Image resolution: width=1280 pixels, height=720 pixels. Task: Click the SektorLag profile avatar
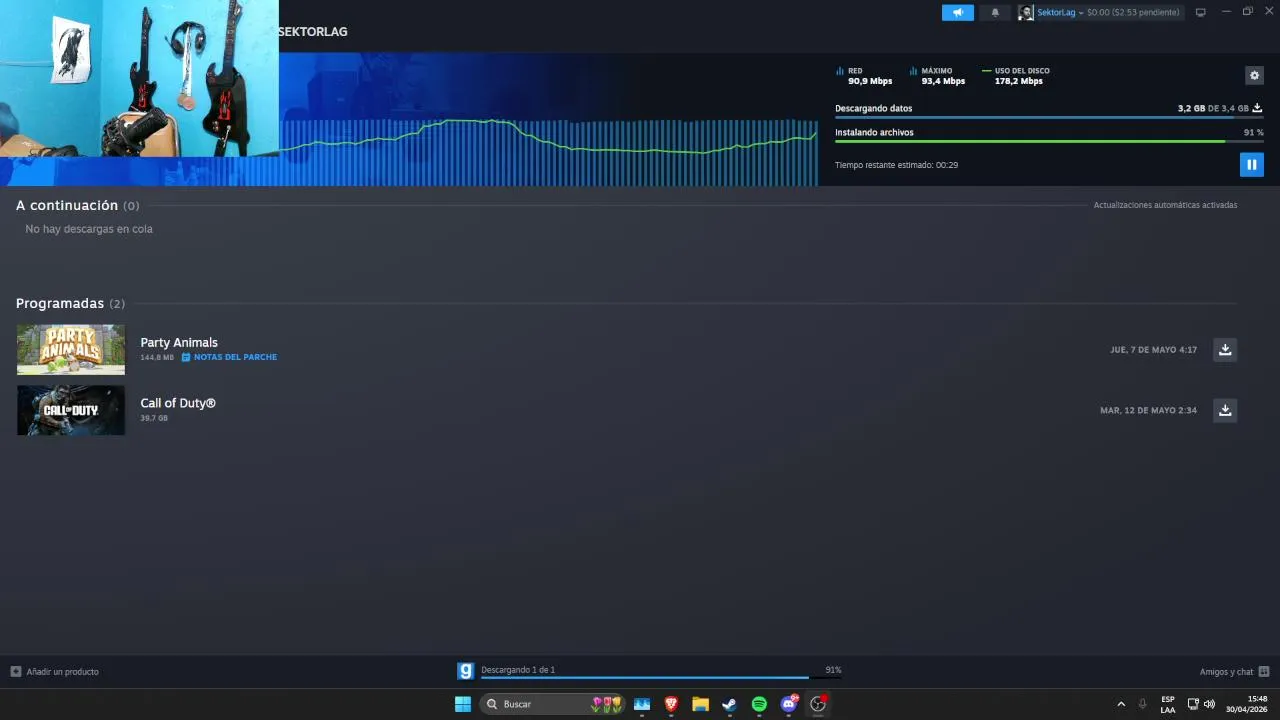1026,12
